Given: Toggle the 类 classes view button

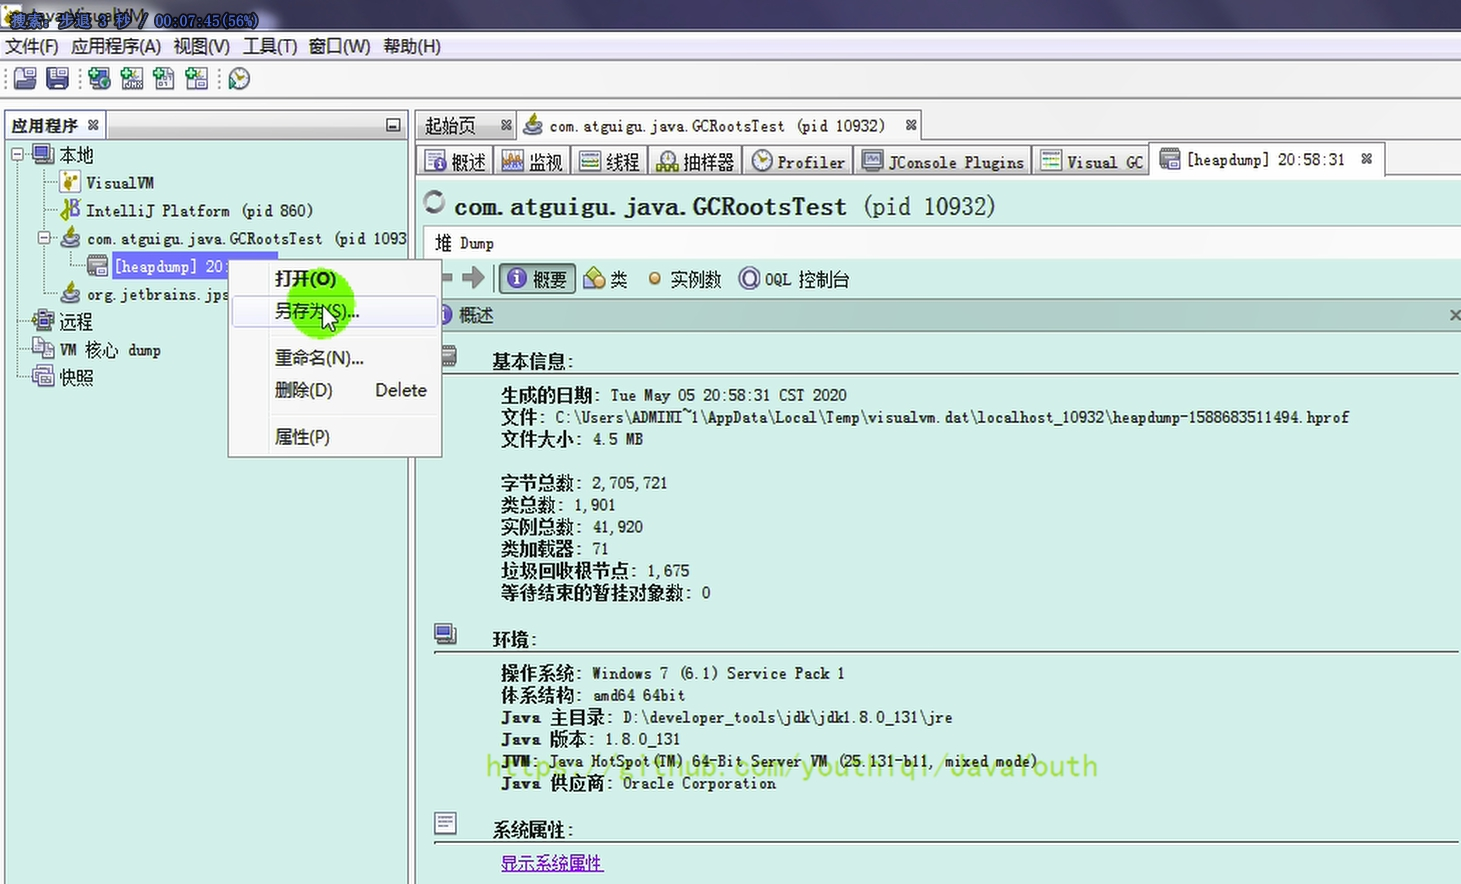Looking at the screenshot, I should [606, 279].
